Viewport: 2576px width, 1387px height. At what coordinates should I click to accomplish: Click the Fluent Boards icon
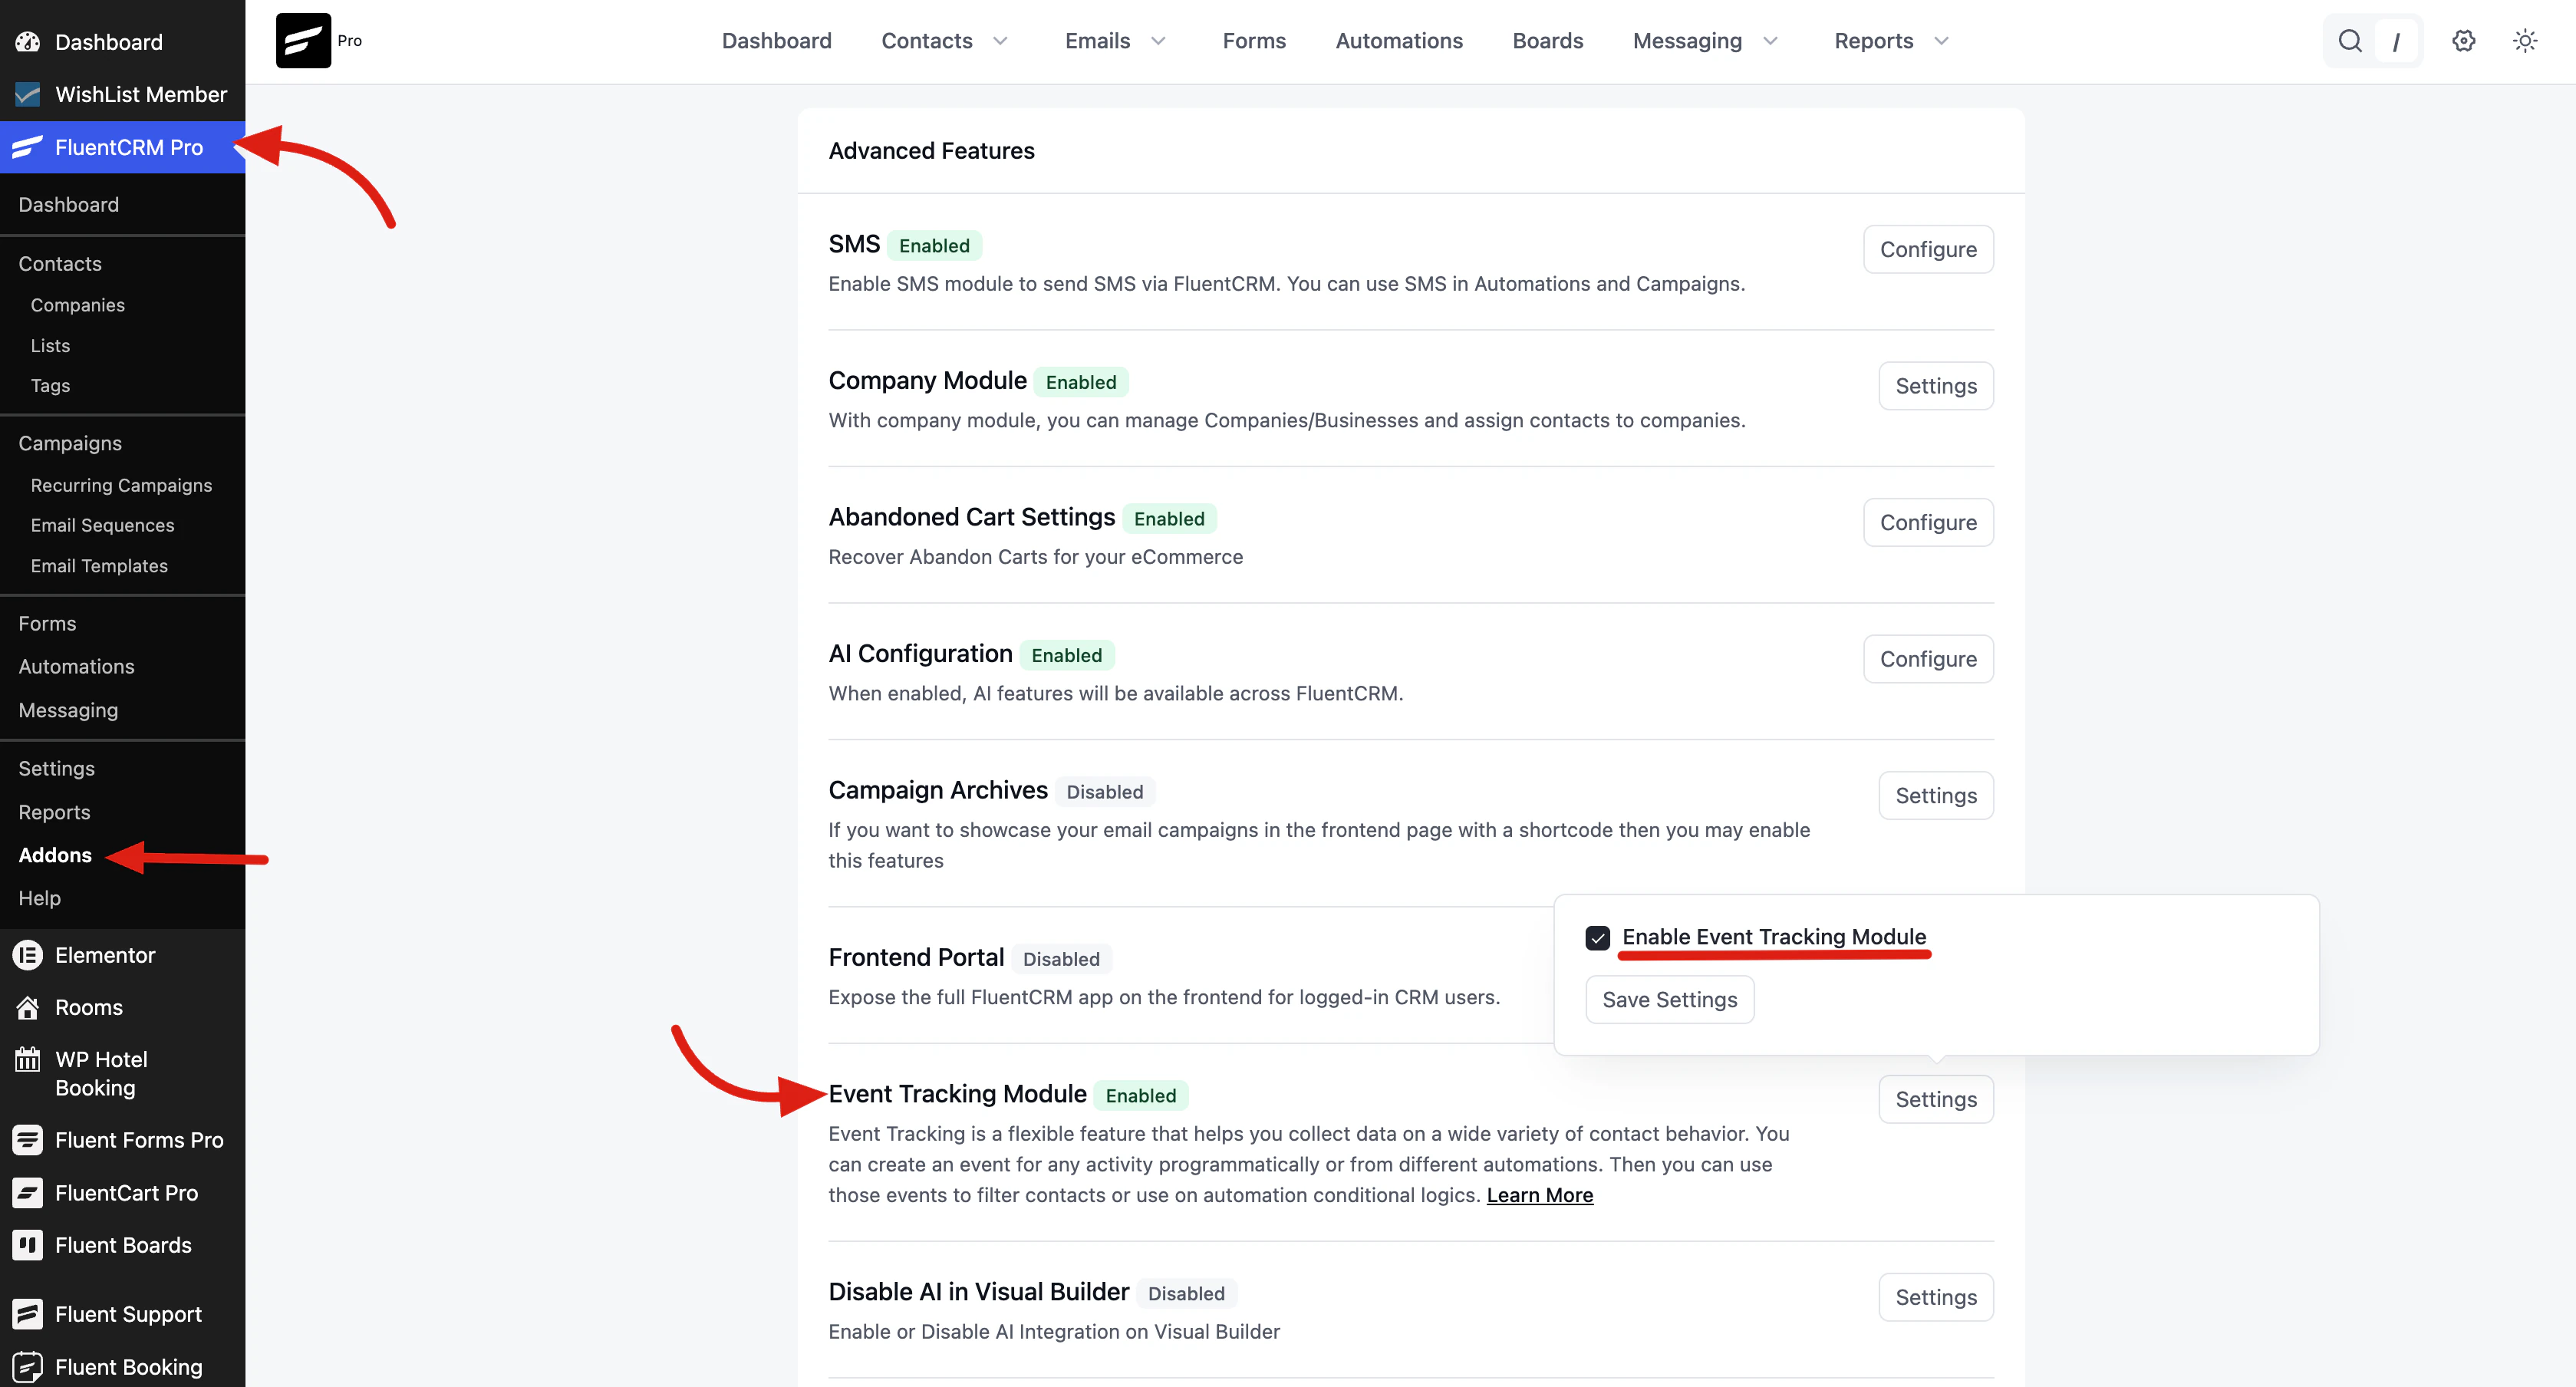point(28,1245)
